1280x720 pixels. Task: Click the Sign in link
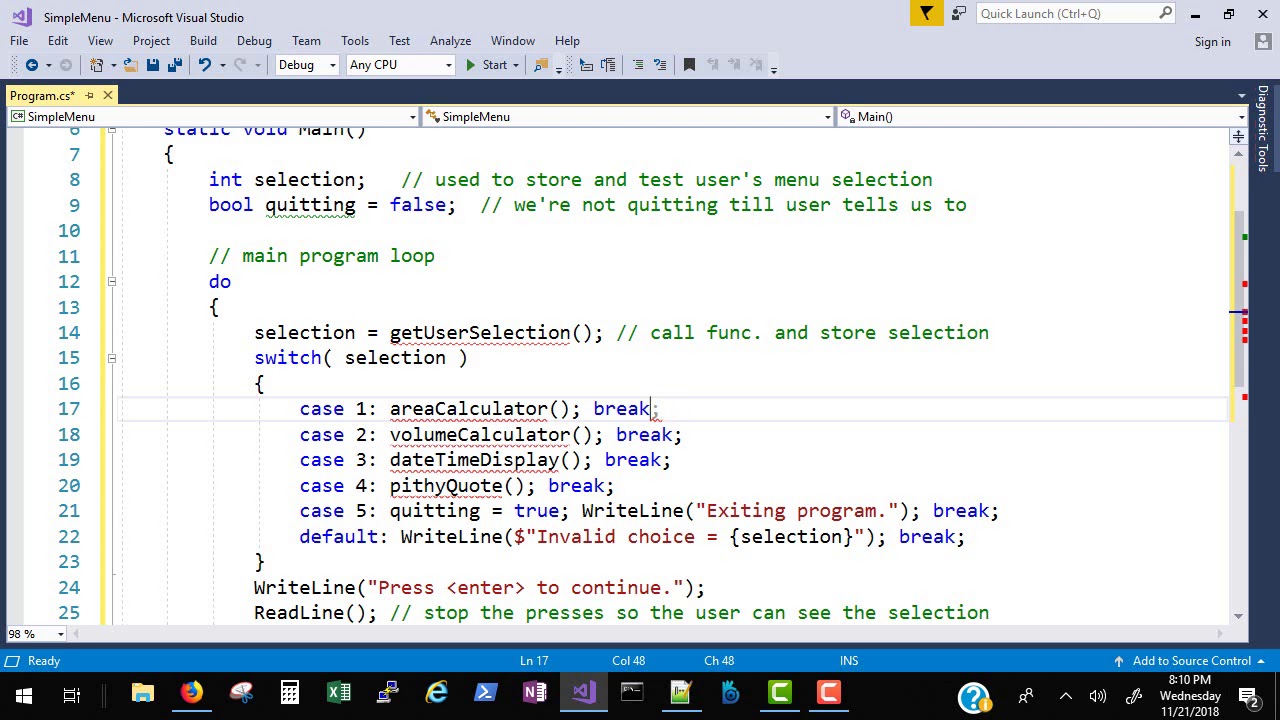(x=1212, y=42)
